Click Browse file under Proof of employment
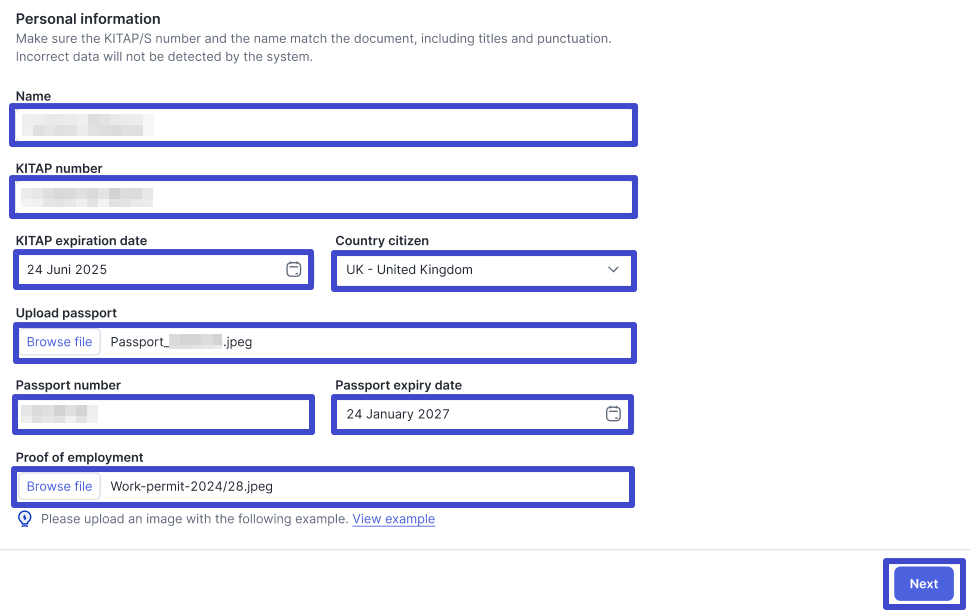The width and height of the screenshot is (970, 613). click(59, 486)
